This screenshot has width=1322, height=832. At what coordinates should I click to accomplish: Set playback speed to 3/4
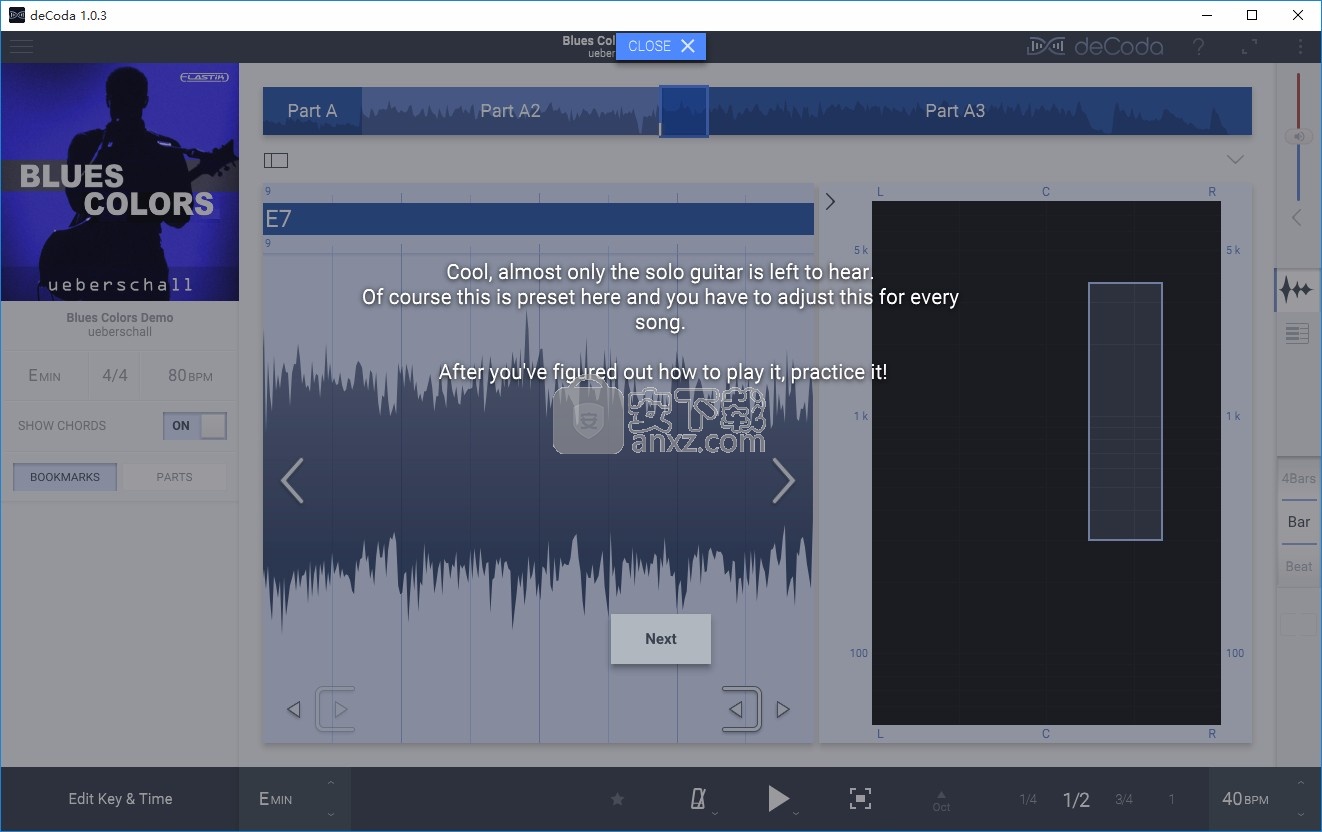tap(1124, 799)
